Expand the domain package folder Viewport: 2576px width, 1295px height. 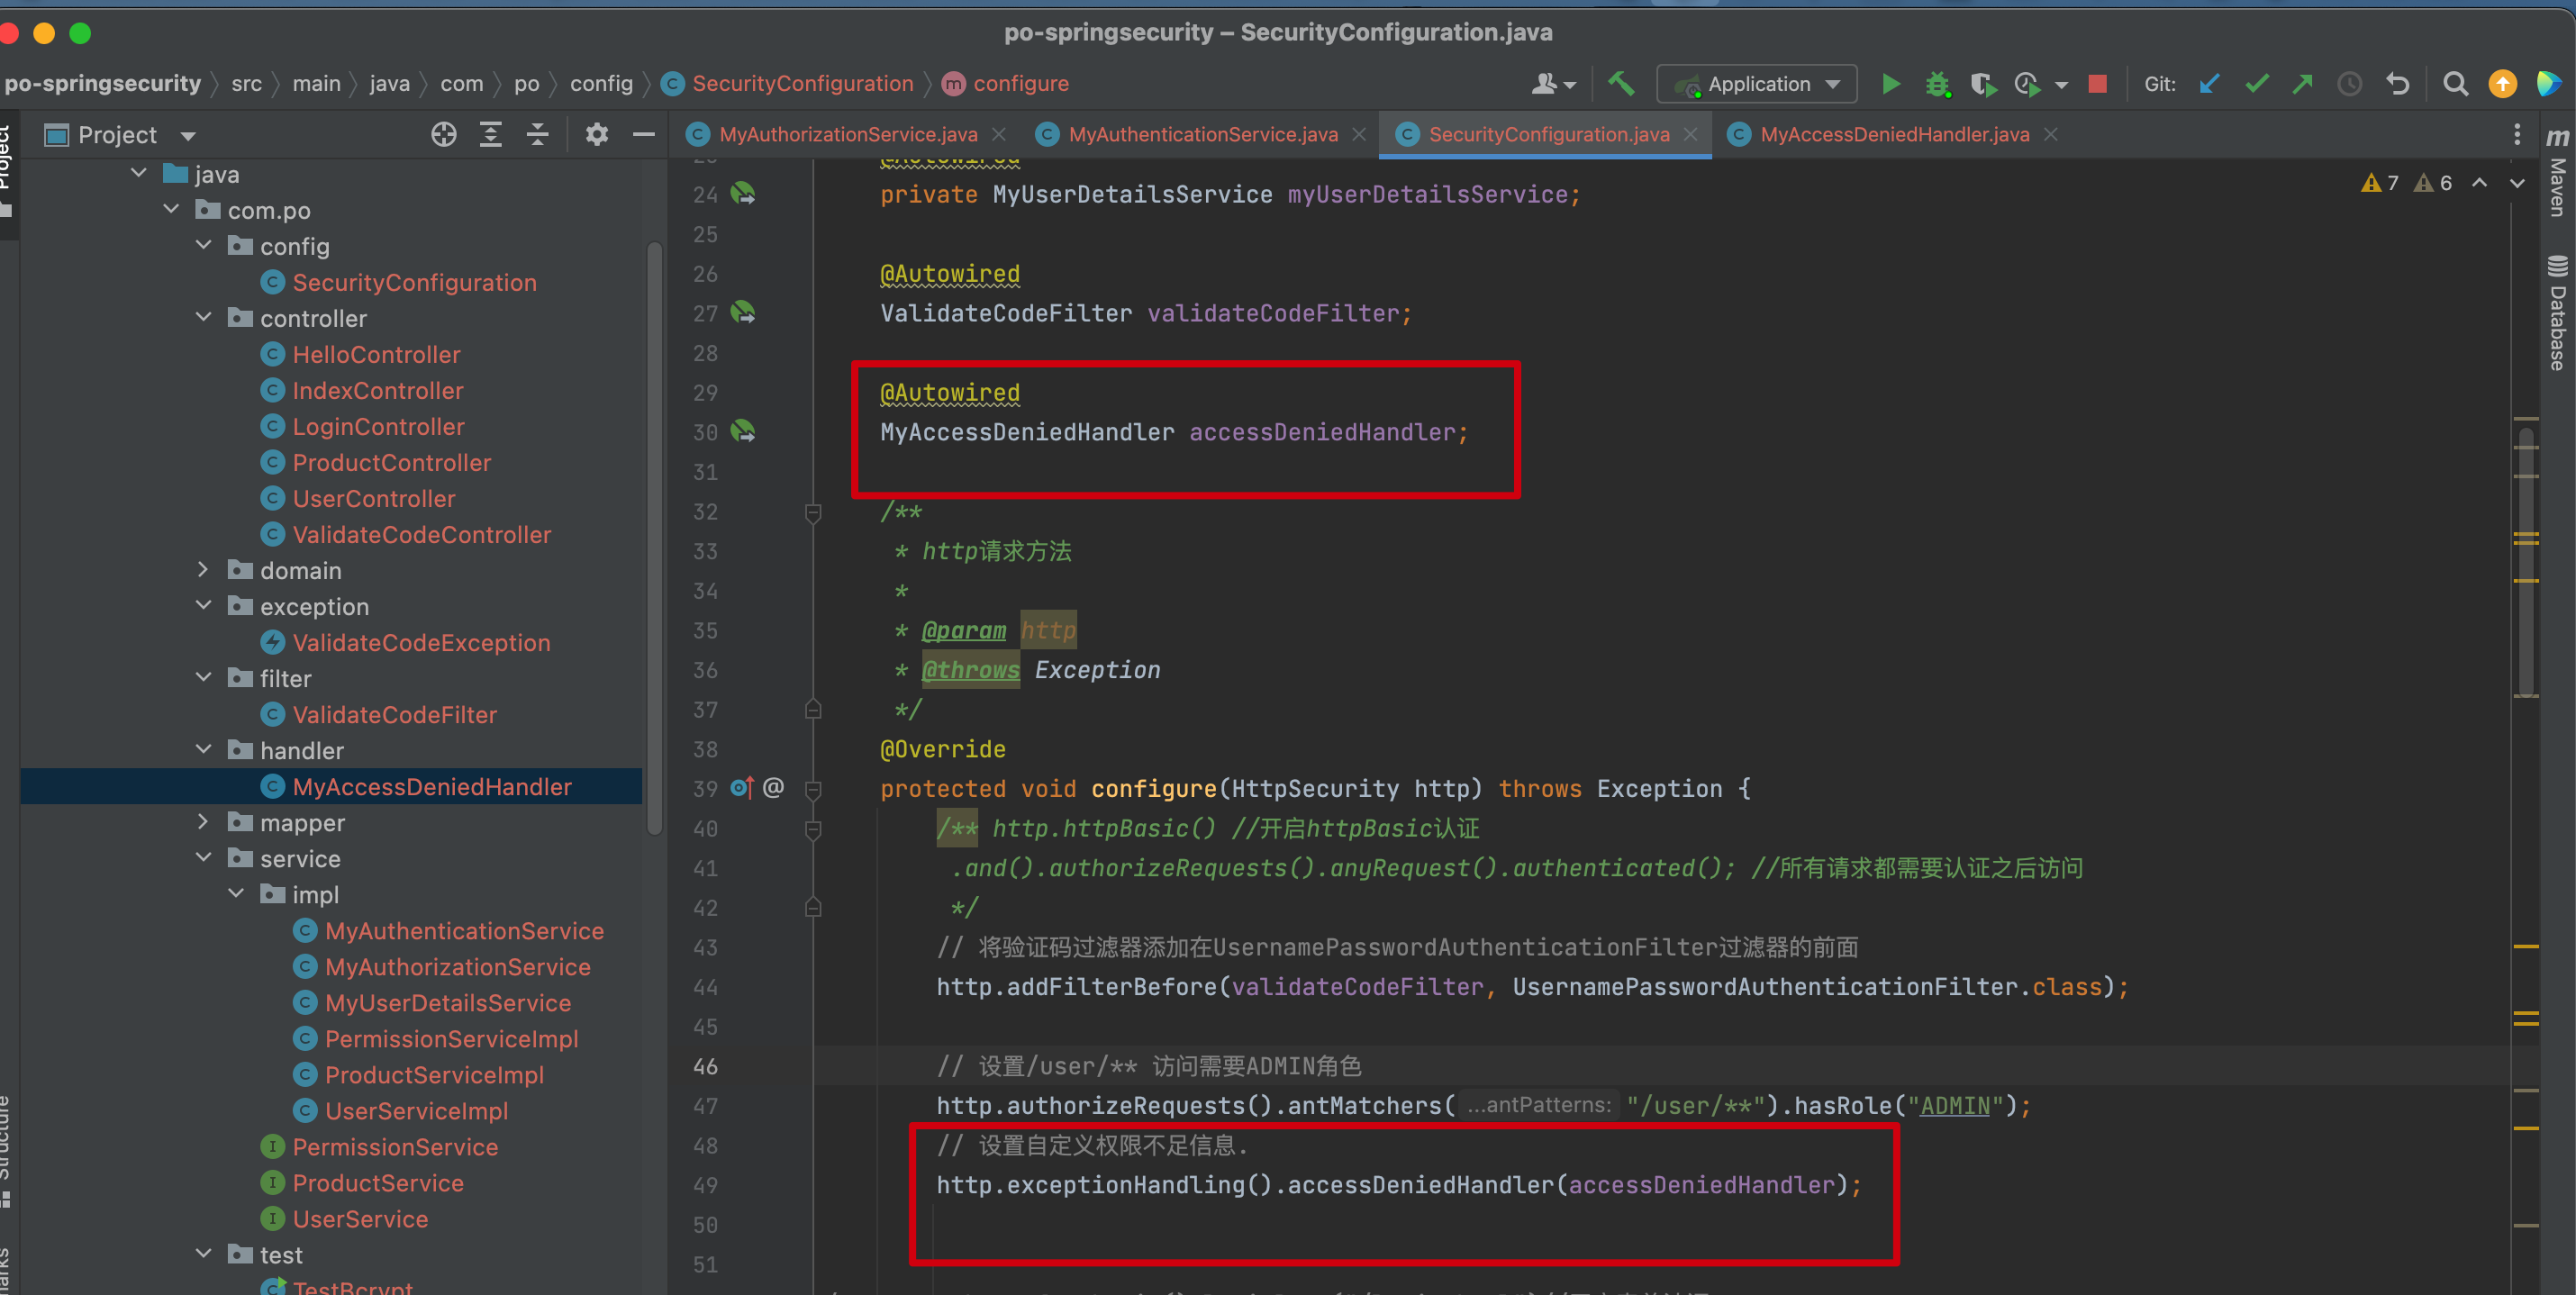[203, 570]
